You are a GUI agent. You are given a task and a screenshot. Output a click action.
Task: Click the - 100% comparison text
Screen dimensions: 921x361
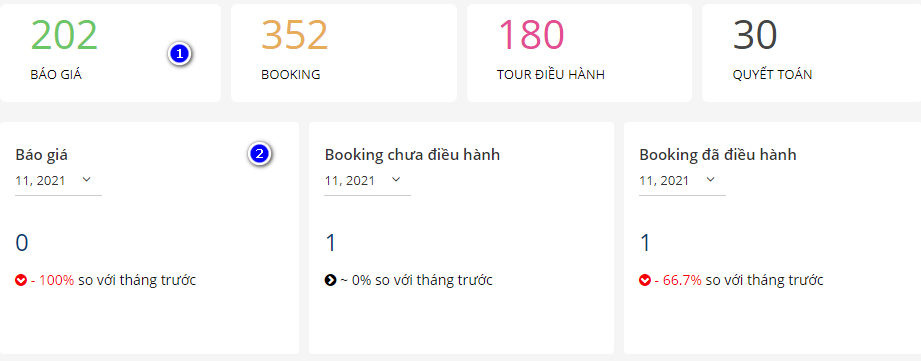[52, 281]
